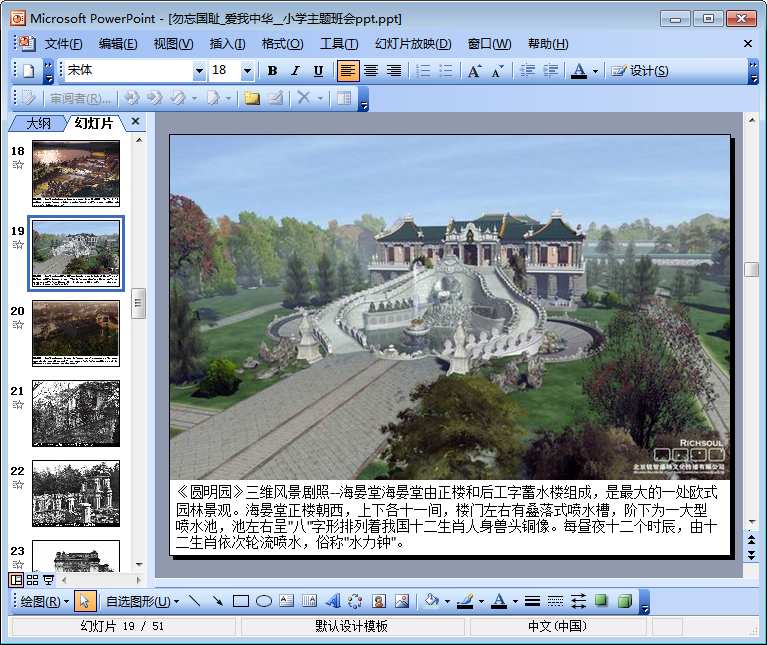Select the Oval drawing tool
The width and height of the screenshot is (767, 645).
[x=264, y=601]
